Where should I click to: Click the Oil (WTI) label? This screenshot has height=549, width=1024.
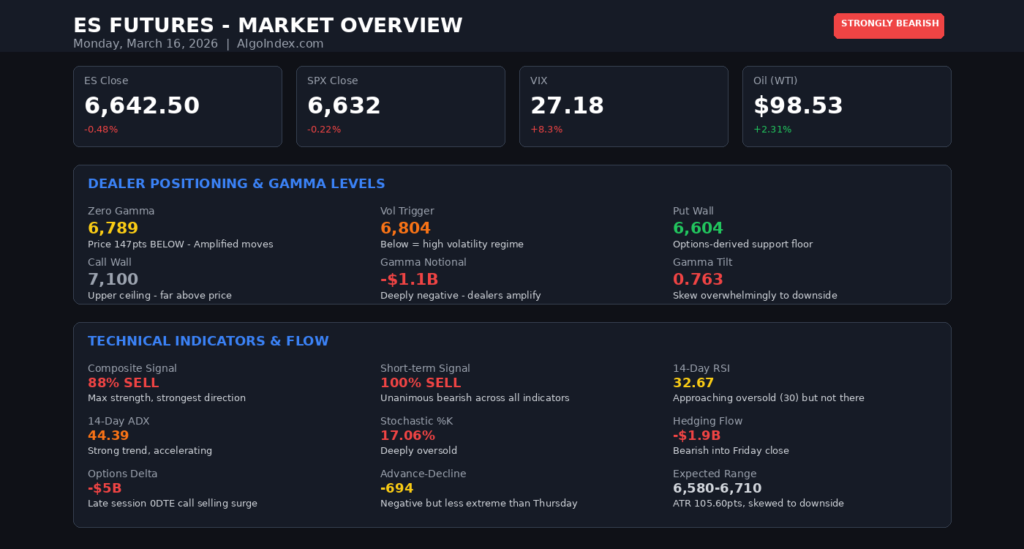pyautogui.click(x=775, y=80)
